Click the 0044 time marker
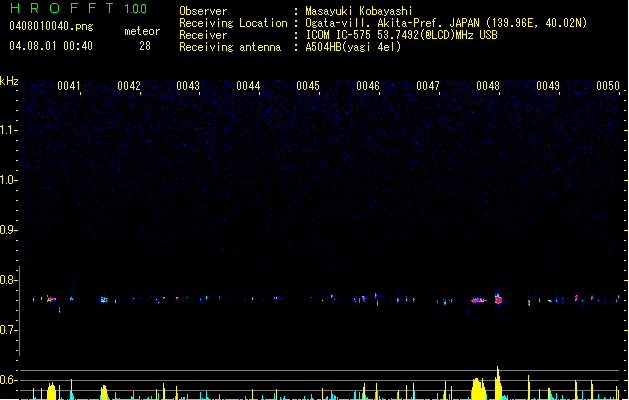 [248, 86]
